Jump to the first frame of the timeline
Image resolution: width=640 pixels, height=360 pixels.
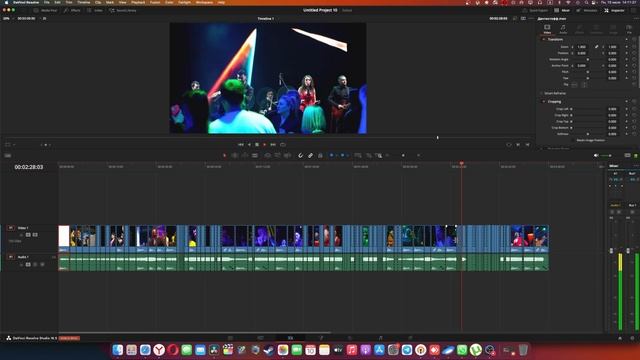(240, 144)
